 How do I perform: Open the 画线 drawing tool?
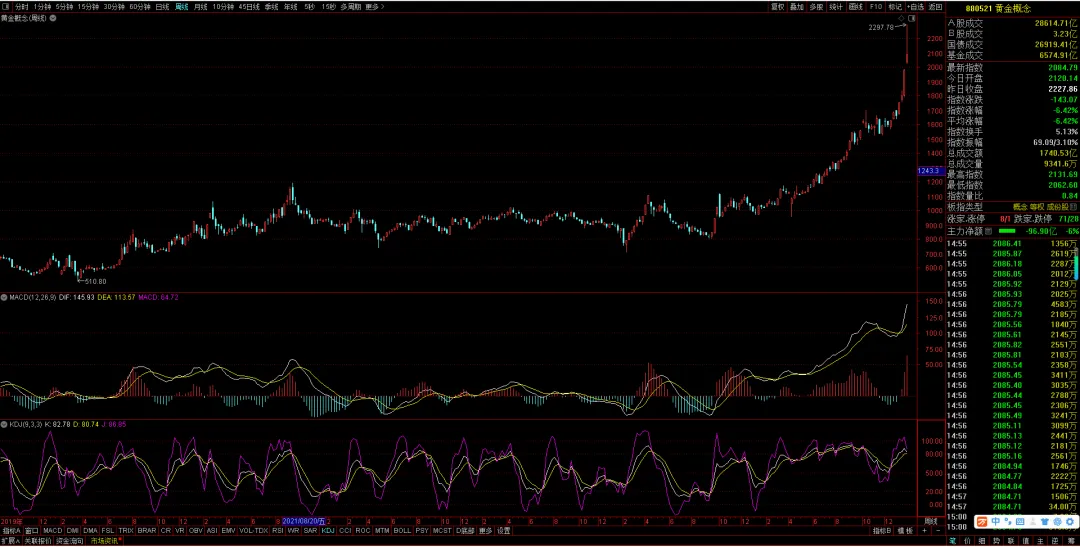click(x=856, y=7)
